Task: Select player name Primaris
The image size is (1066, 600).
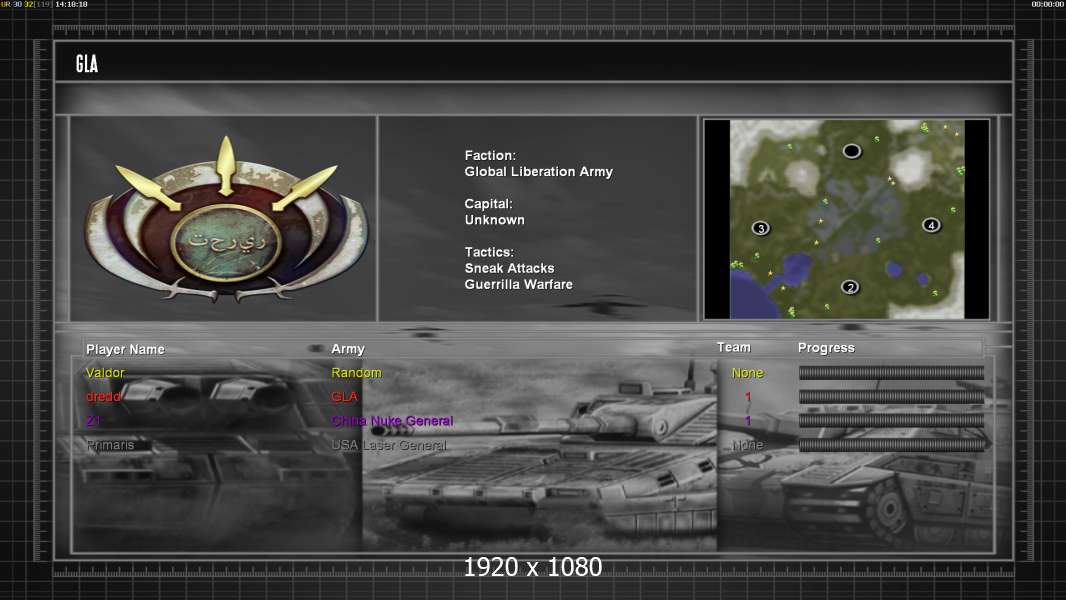Action: point(110,445)
